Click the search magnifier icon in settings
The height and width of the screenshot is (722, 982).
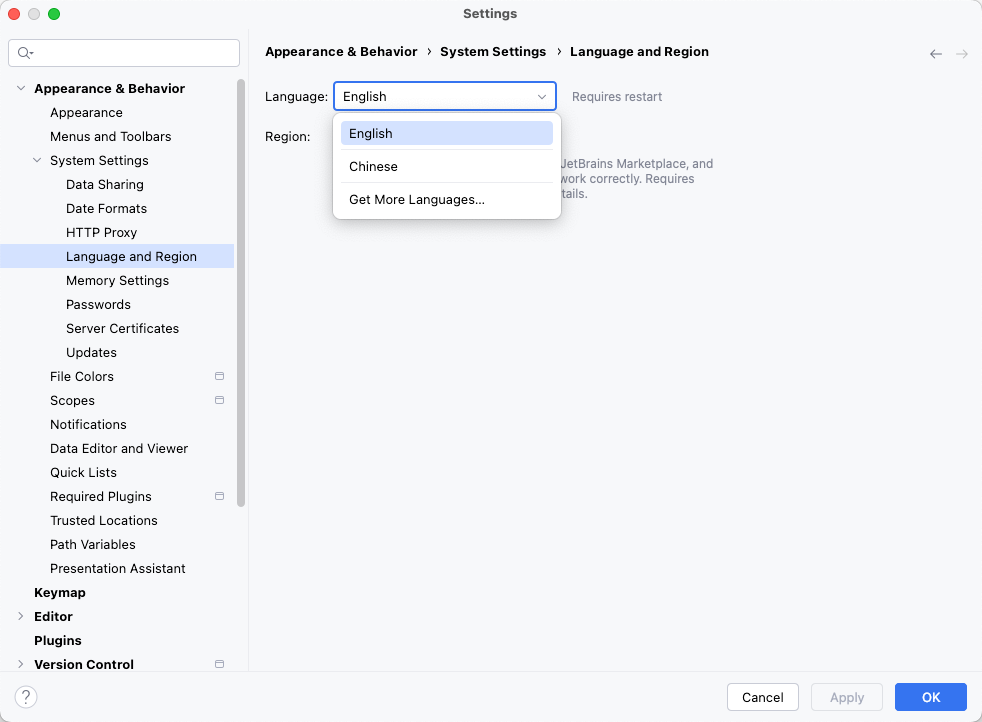(x=25, y=53)
